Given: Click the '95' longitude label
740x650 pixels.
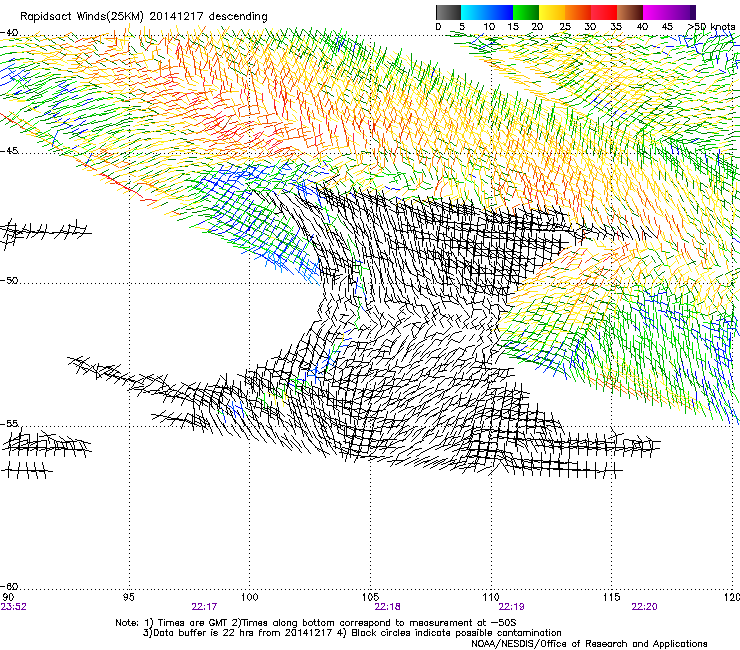Looking at the screenshot, I should point(128,597).
